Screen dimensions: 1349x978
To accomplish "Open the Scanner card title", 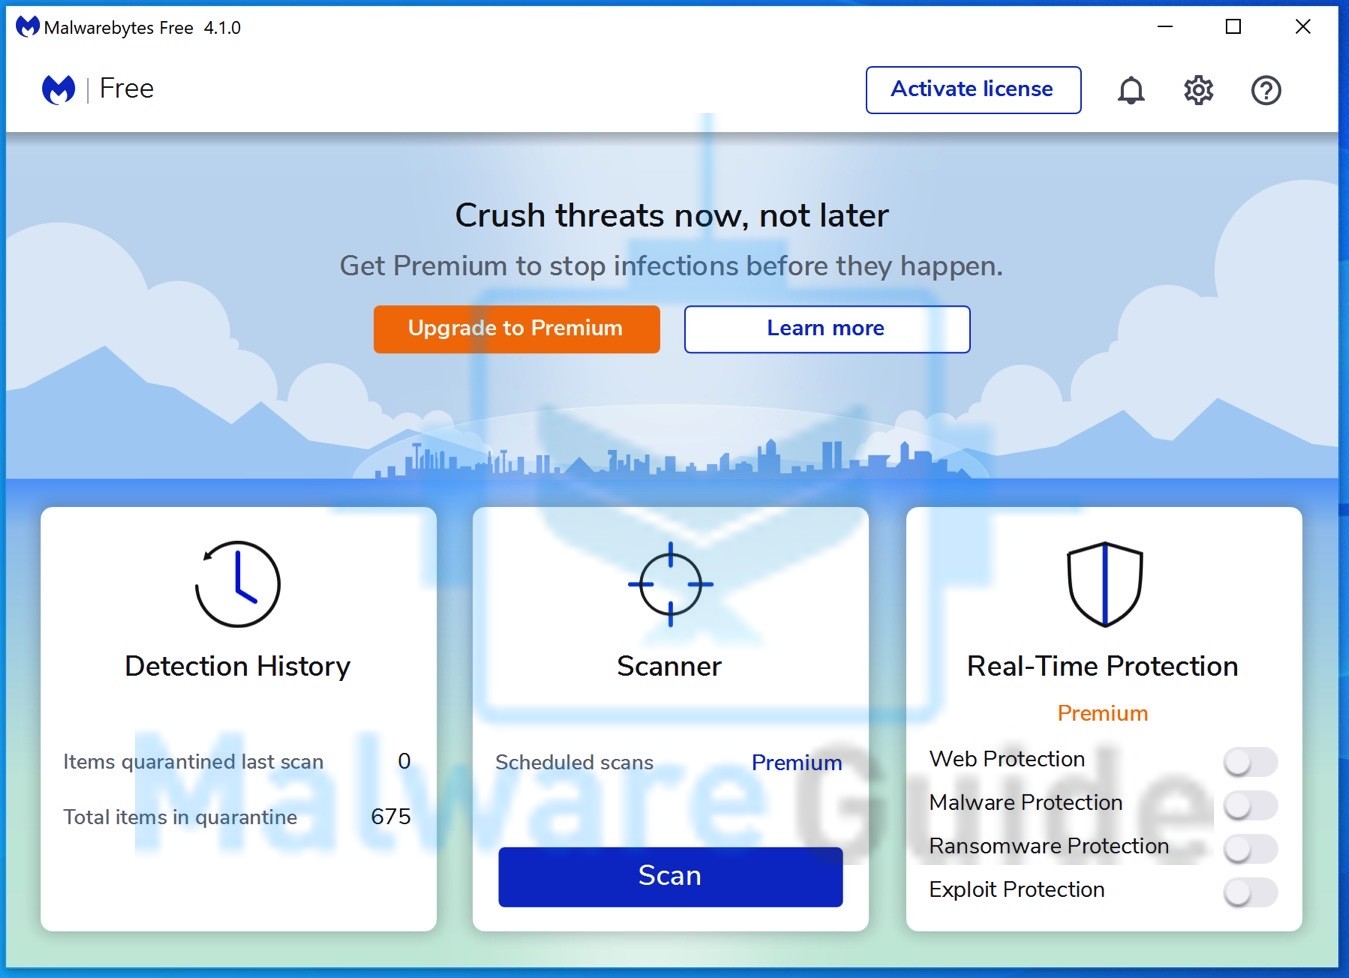I will pyautogui.click(x=669, y=666).
